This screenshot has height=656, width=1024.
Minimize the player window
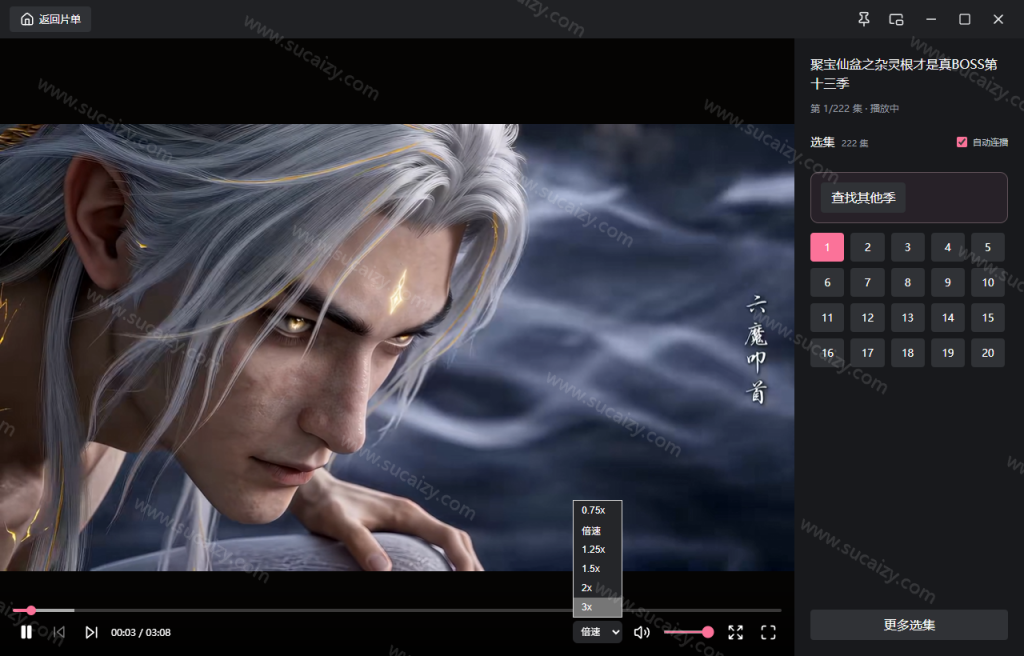click(931, 19)
